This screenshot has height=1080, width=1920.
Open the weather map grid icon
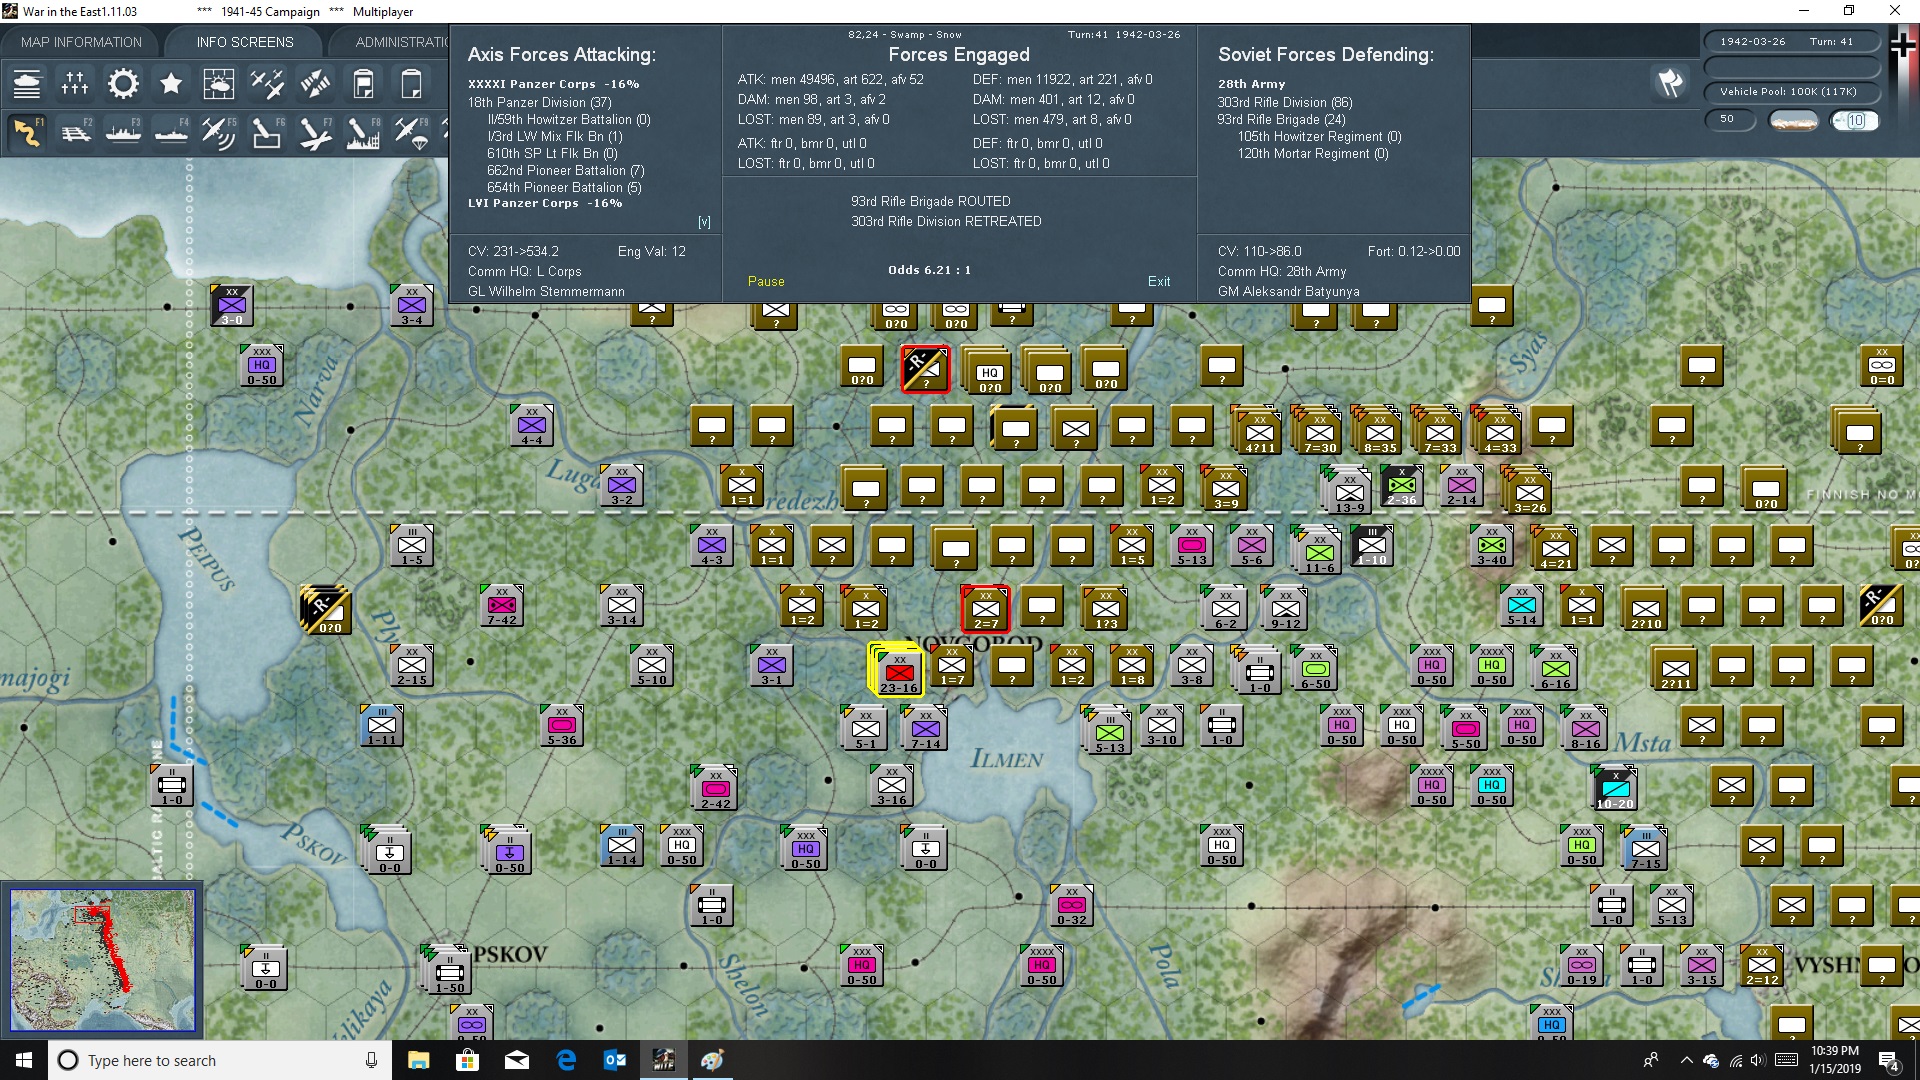218,84
